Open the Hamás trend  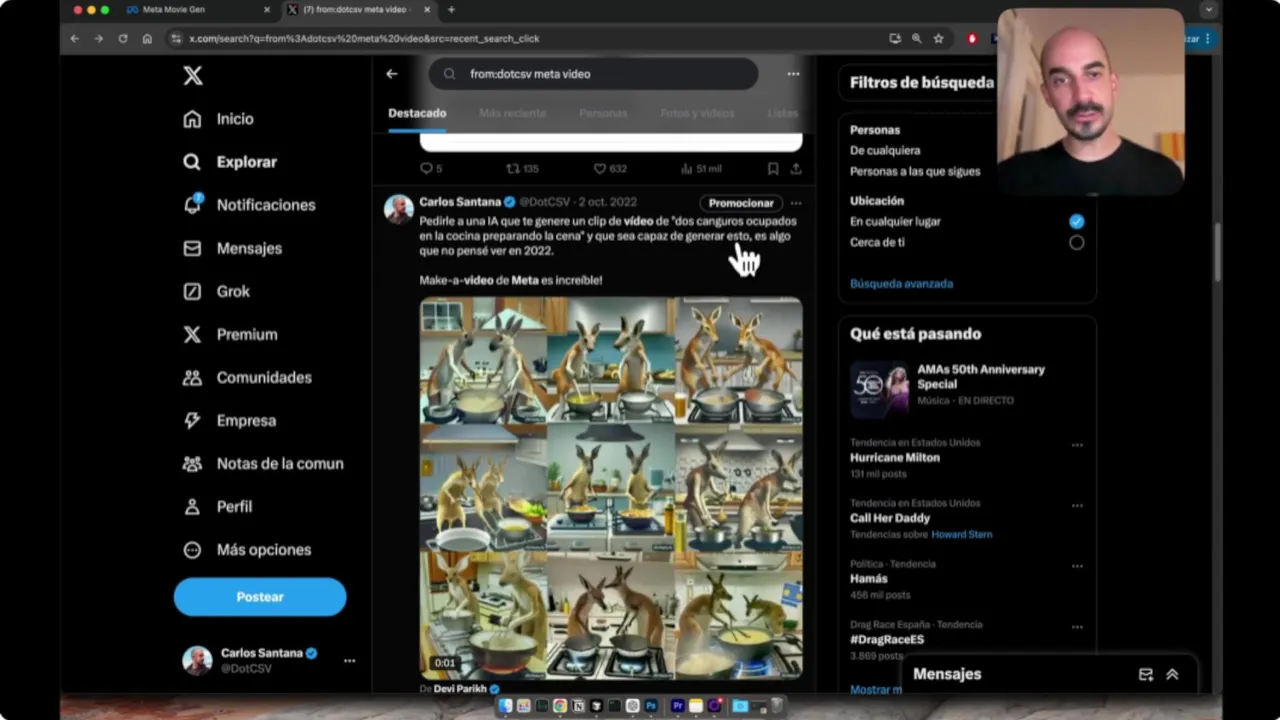pos(869,579)
